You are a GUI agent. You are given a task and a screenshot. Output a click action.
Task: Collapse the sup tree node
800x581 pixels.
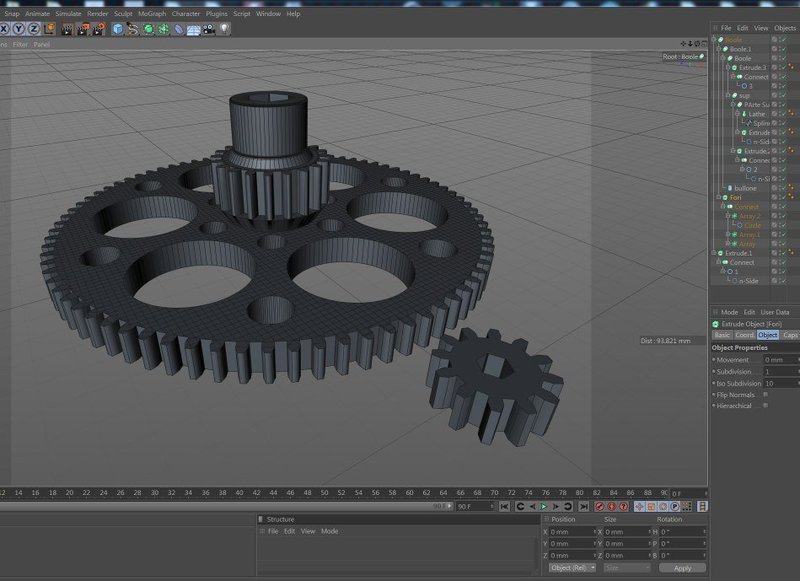click(728, 95)
